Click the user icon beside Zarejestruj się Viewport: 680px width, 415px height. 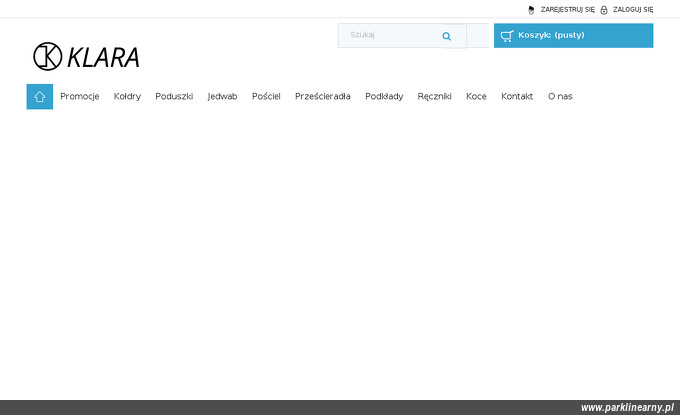[531, 10]
